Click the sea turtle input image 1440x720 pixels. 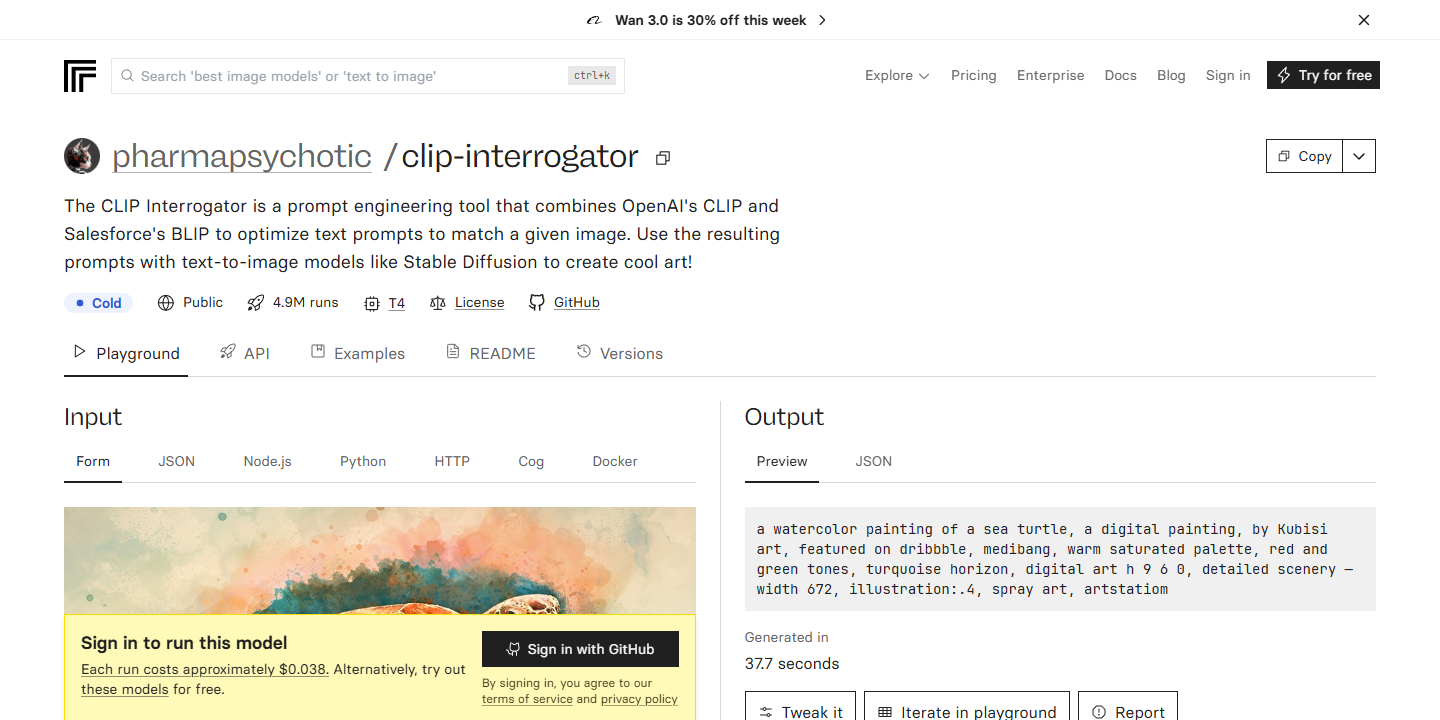pos(380,560)
